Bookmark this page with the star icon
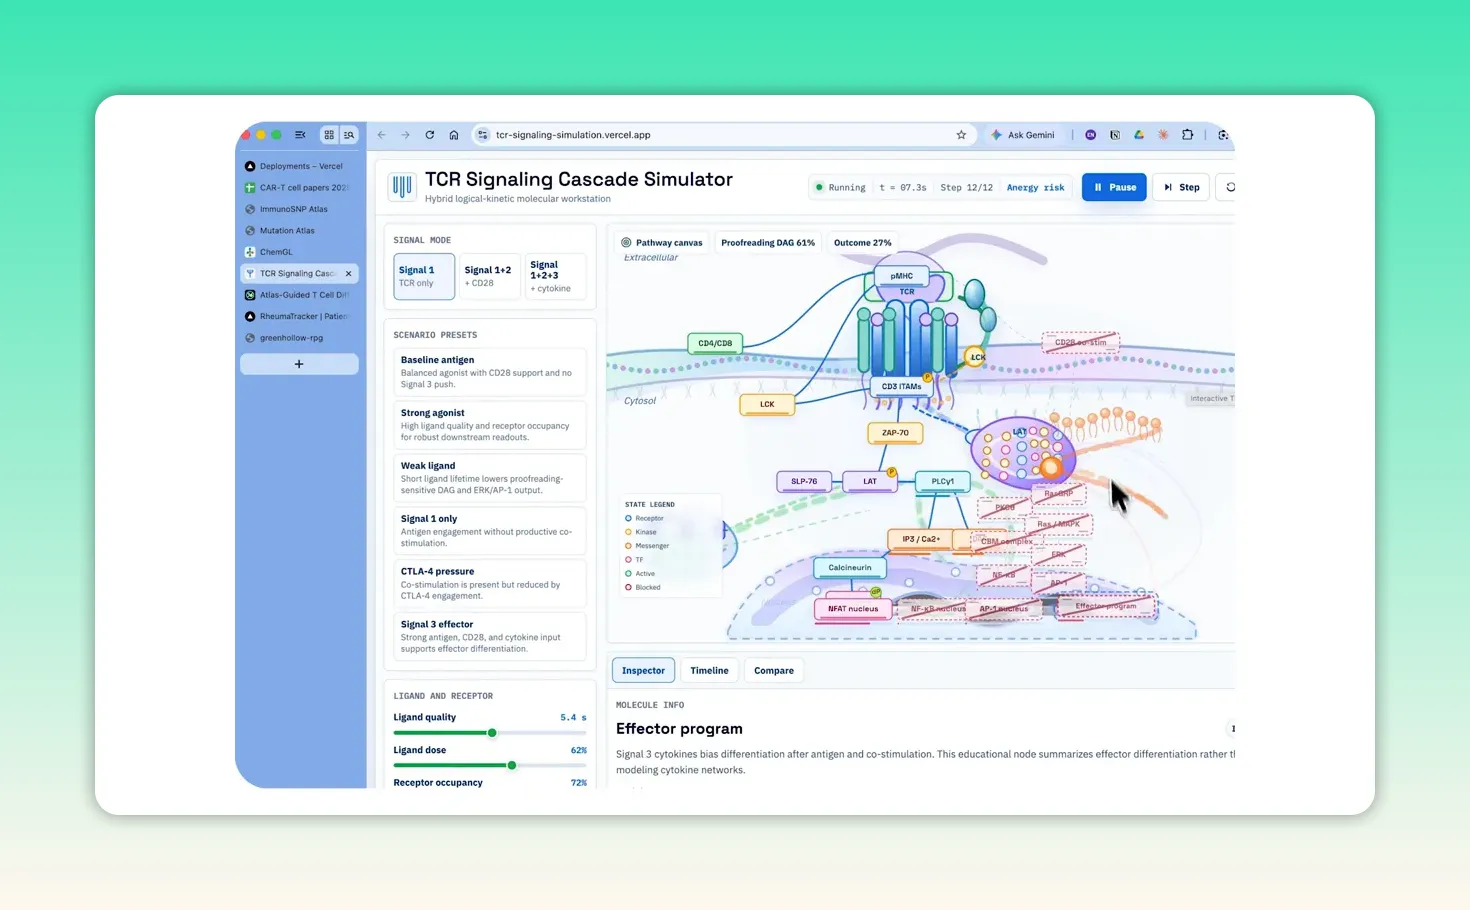 961,135
